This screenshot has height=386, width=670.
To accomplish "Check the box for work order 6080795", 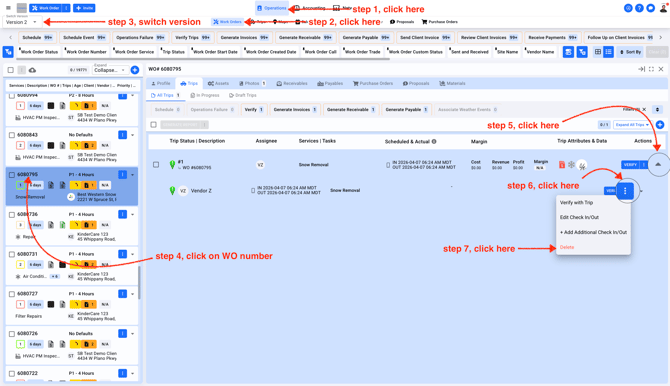I will tap(12, 175).
